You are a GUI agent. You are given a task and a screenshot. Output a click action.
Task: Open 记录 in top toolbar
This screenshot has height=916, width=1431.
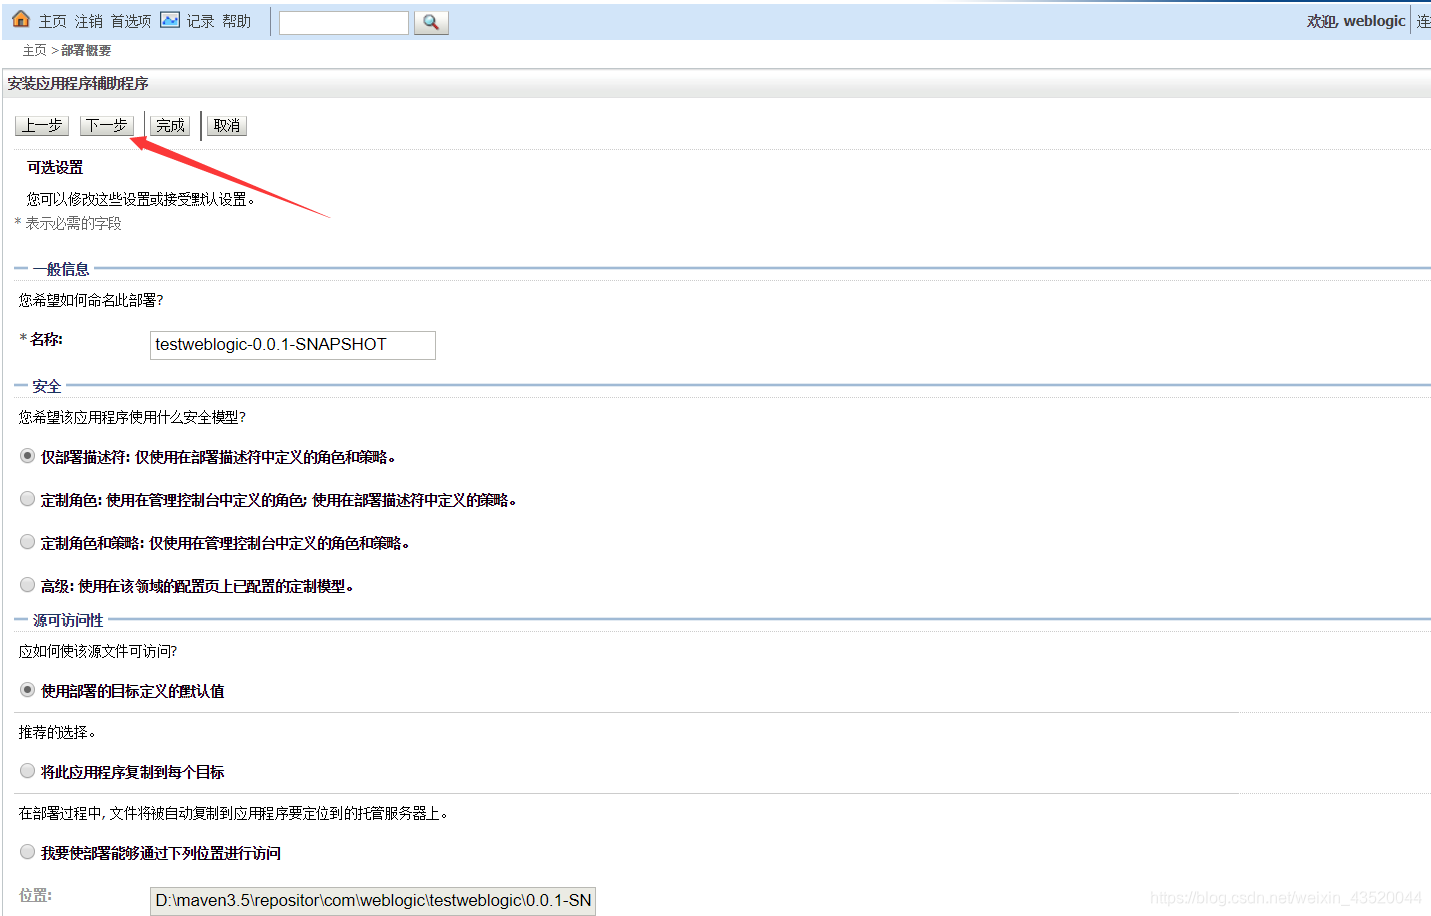point(200,21)
